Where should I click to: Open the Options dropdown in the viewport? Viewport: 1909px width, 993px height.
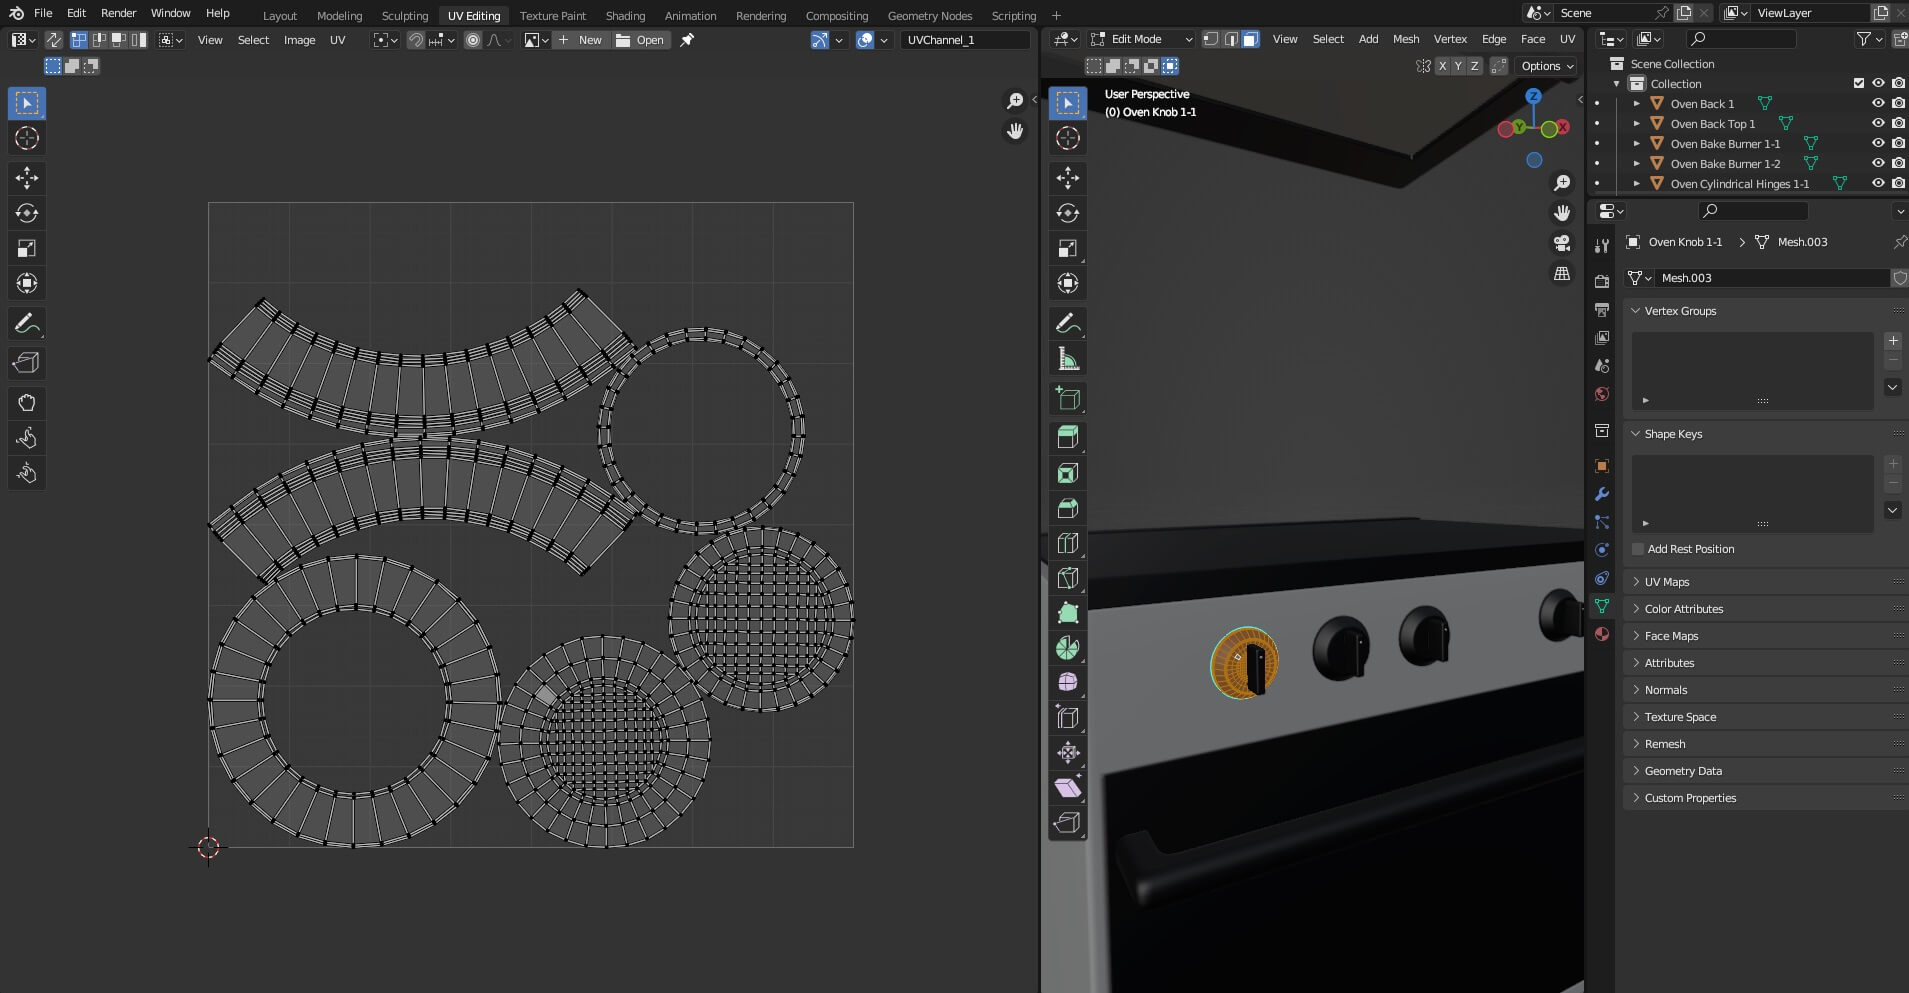point(1546,66)
